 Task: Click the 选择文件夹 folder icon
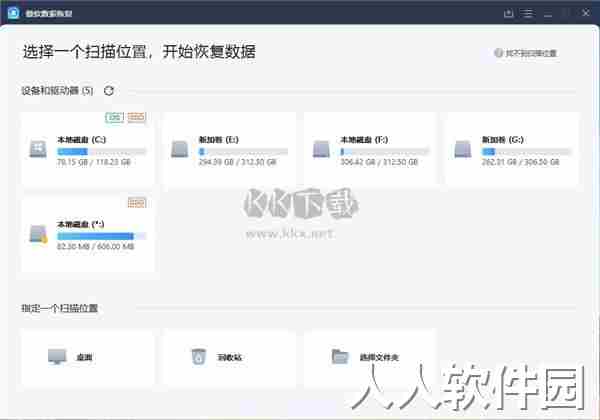click(x=340, y=357)
